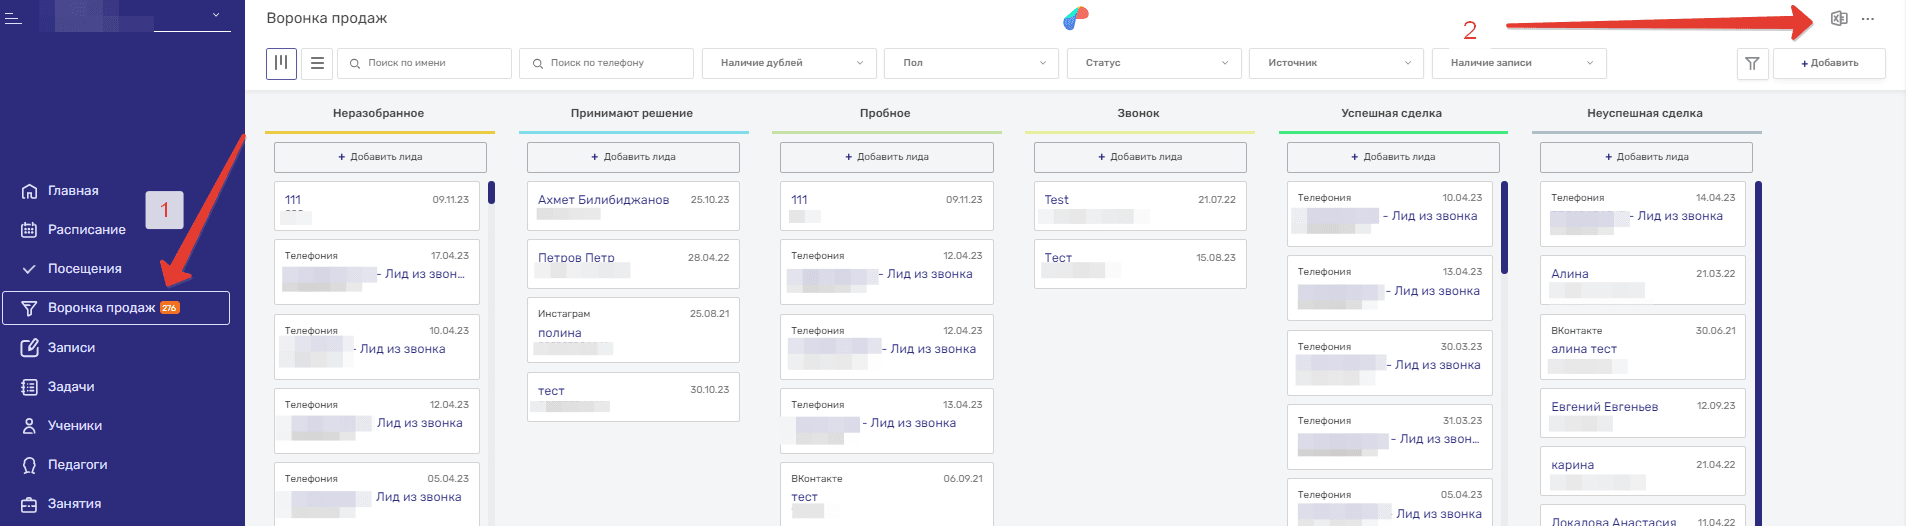
Task: Open the Excel export icon
Action: click(x=1838, y=19)
